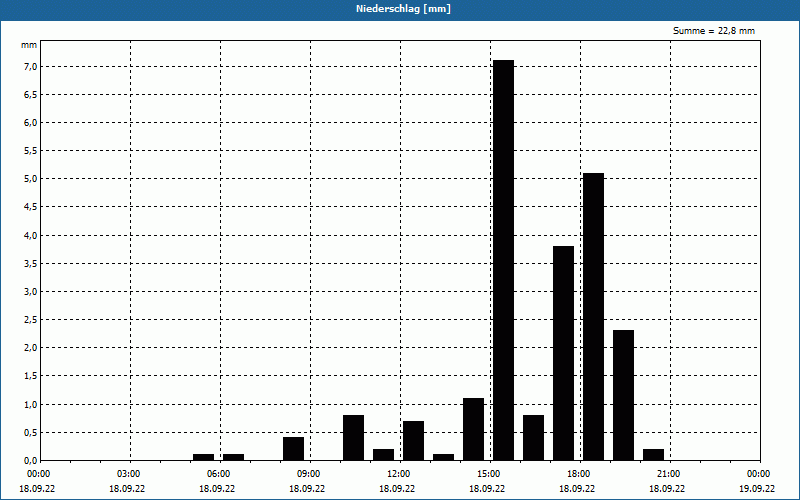
Task: Select the 1,0 y-axis label
Action: pyautogui.click(x=30, y=404)
